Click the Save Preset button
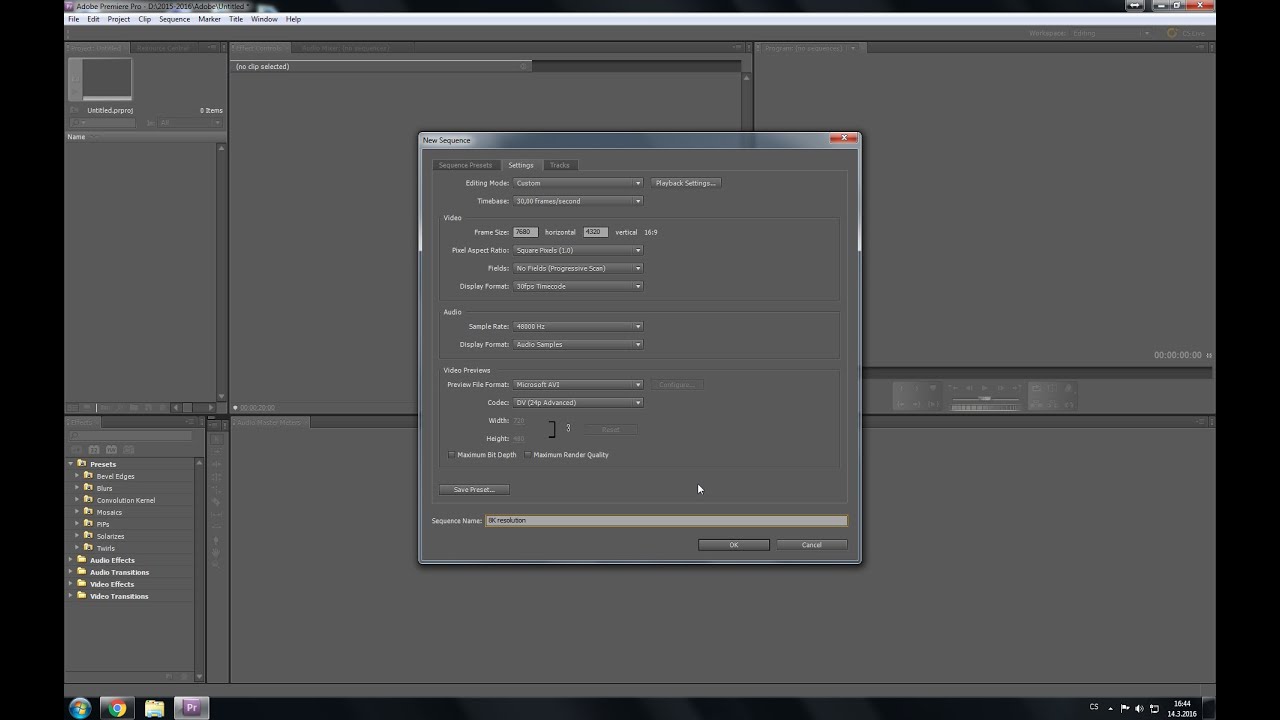The width and height of the screenshot is (1280, 720). (x=474, y=490)
